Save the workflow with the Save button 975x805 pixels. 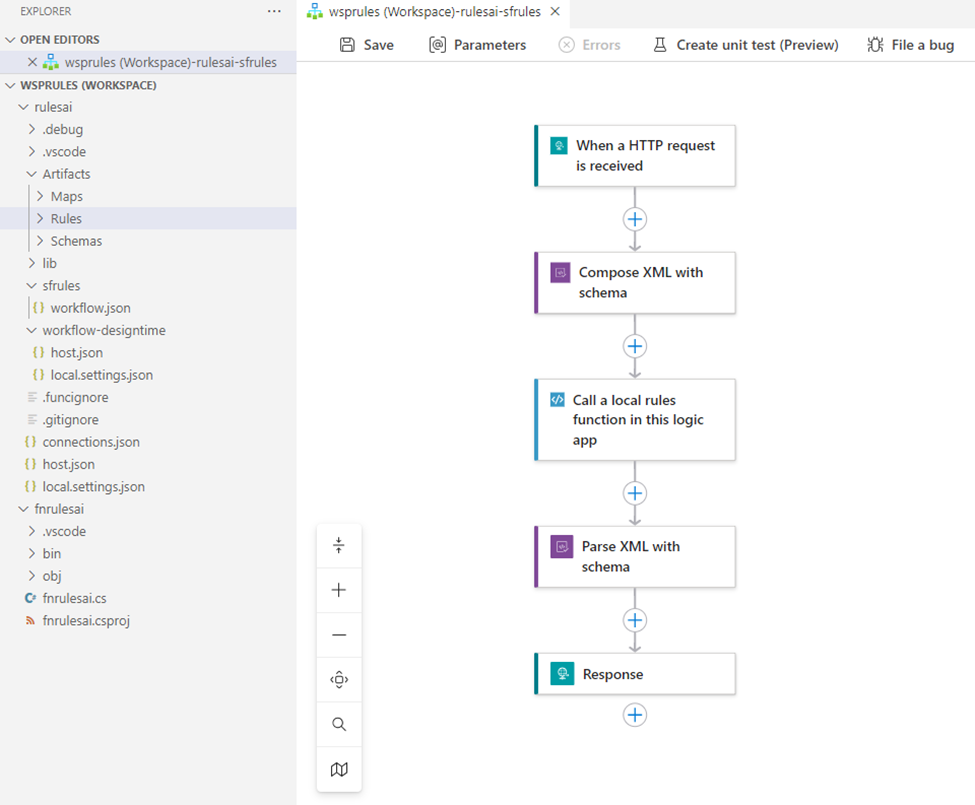coord(365,44)
